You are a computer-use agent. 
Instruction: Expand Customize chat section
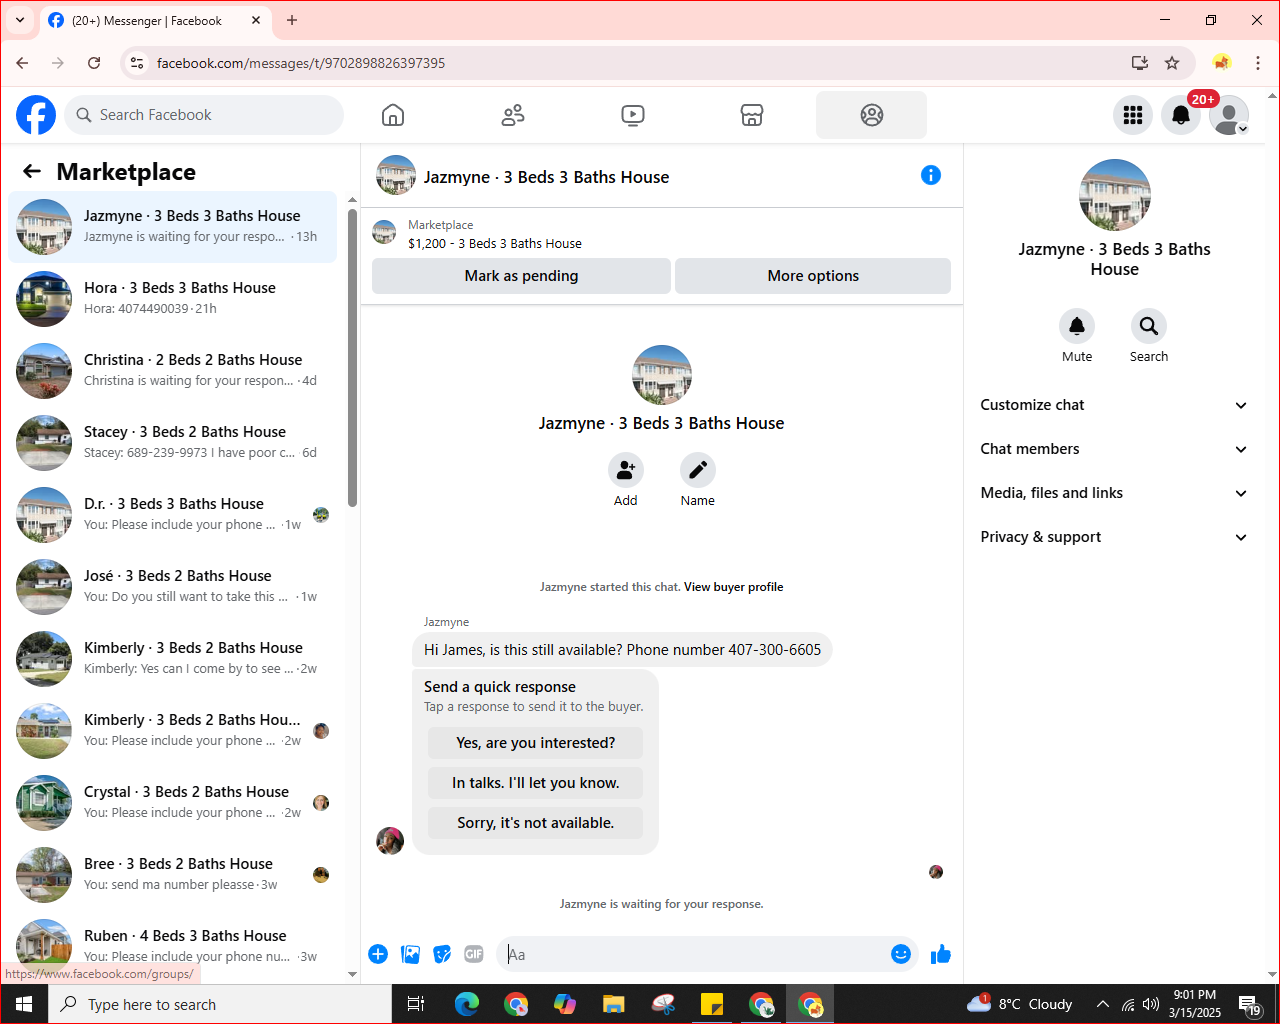coord(1114,405)
